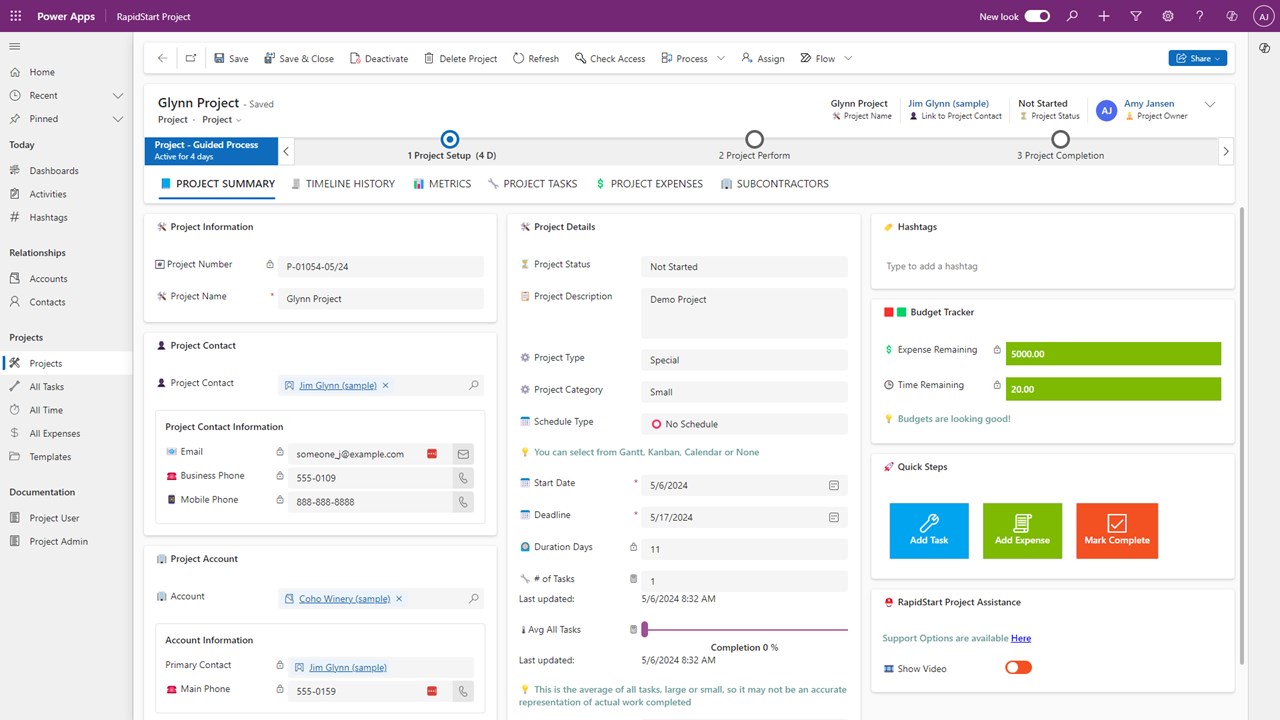This screenshot has width=1280, height=720.
Task: Expand the Pinned menu chevron
Action: click(x=118, y=119)
